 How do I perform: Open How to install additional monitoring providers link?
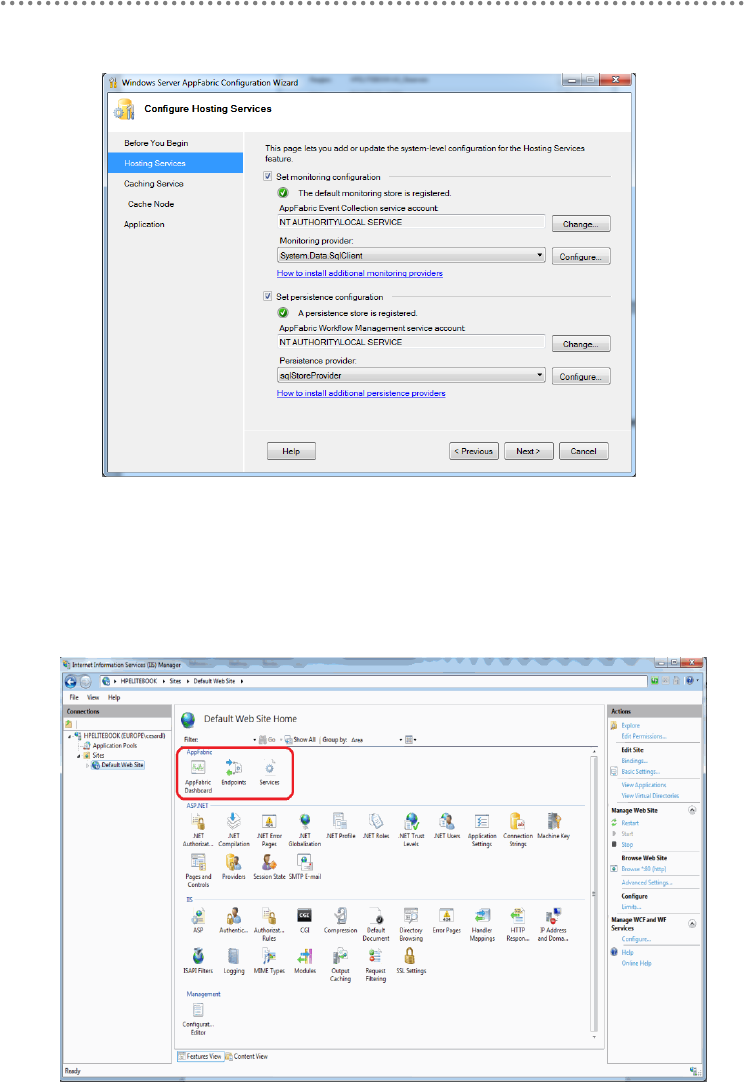[360, 273]
